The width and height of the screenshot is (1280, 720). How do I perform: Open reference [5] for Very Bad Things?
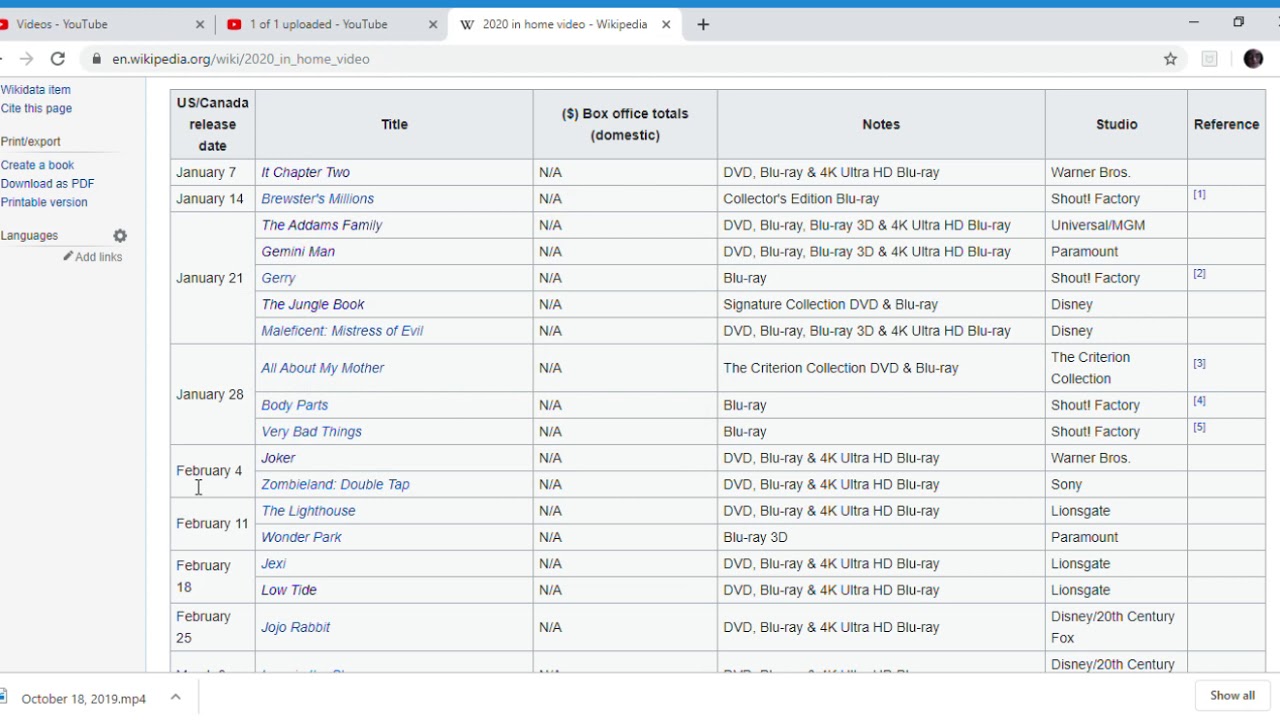pos(1199,427)
